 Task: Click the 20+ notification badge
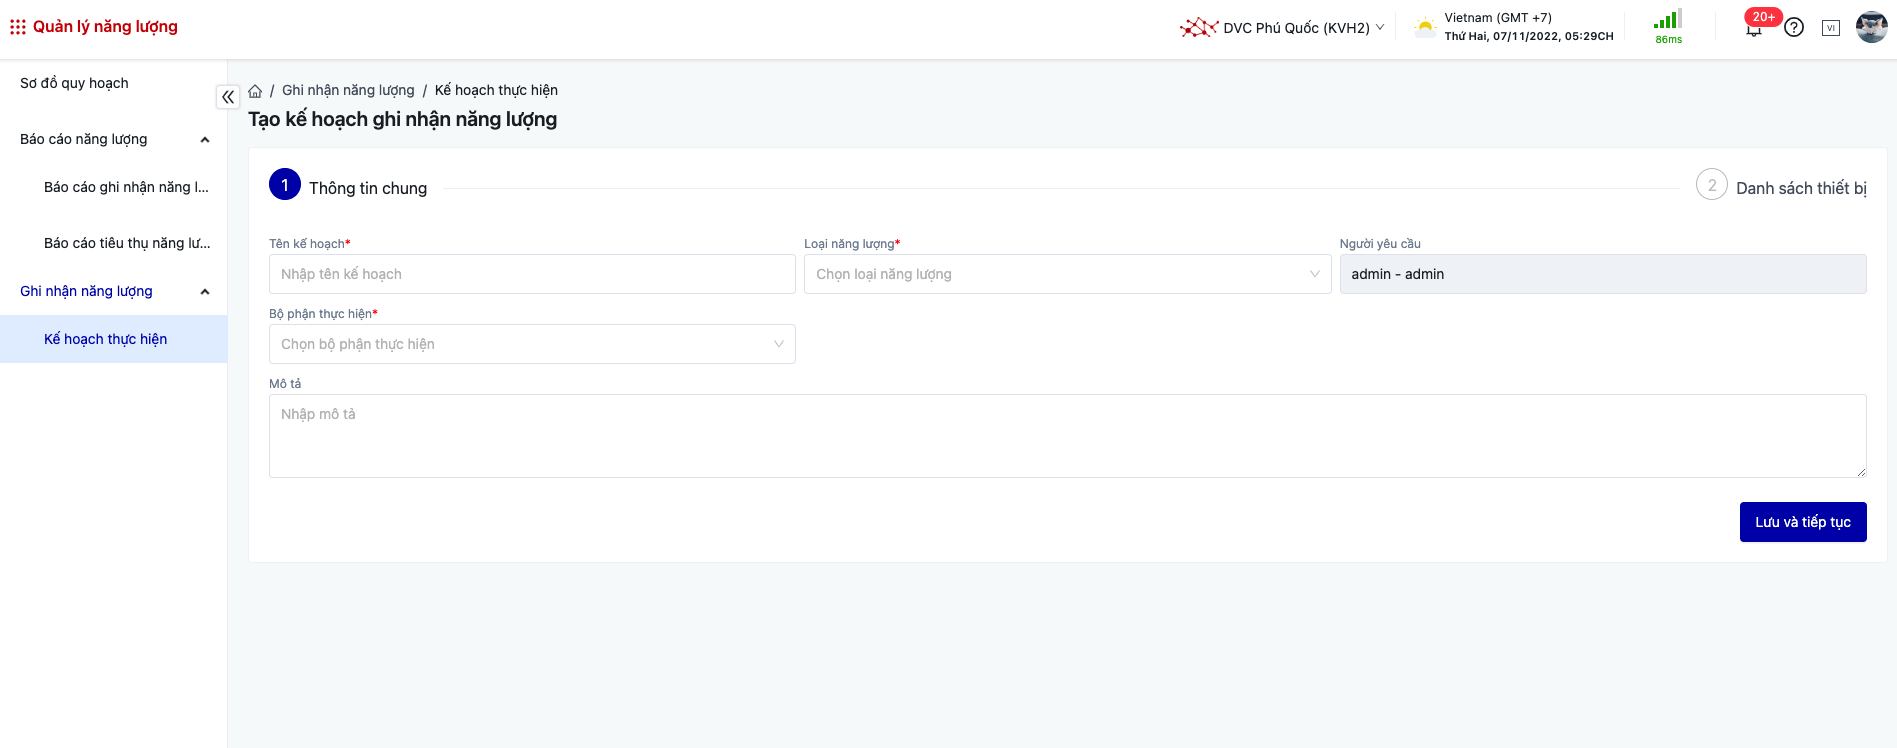click(x=1764, y=17)
